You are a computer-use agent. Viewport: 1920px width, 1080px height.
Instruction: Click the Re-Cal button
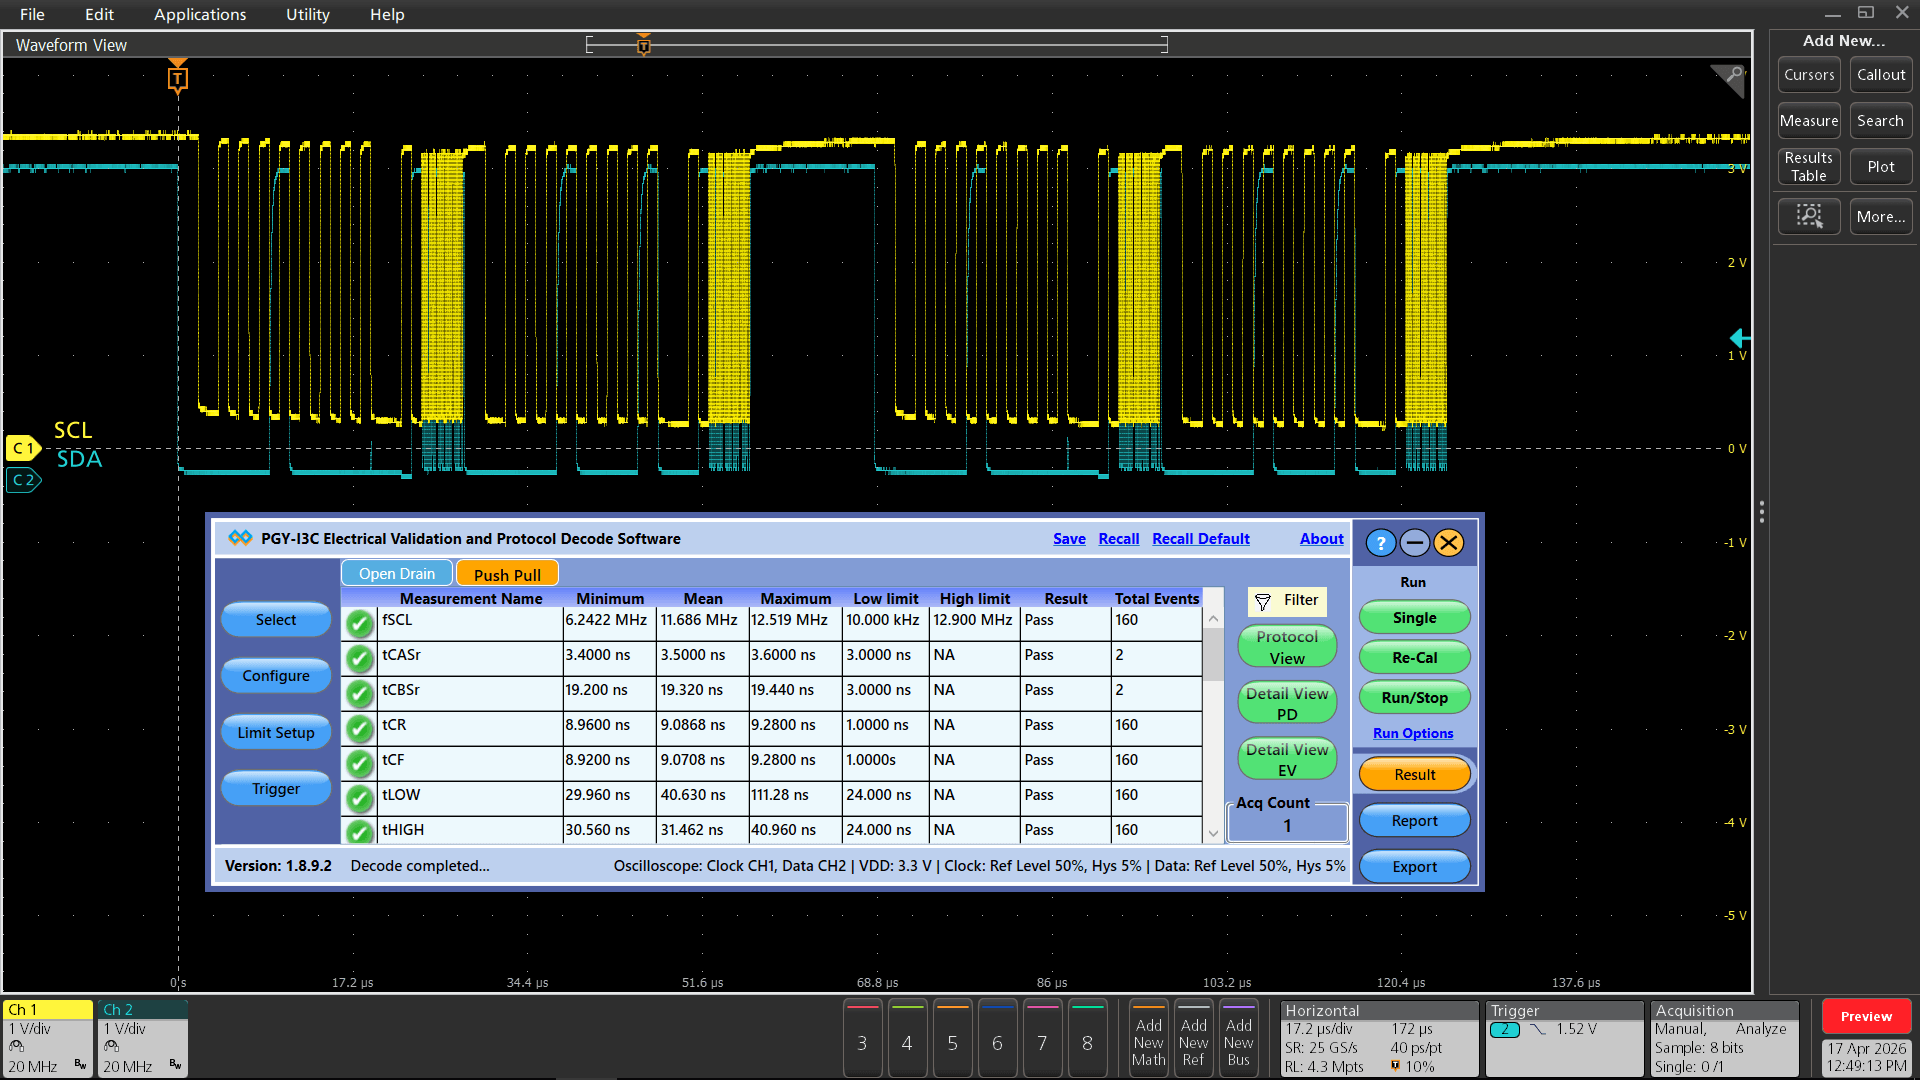point(1414,657)
